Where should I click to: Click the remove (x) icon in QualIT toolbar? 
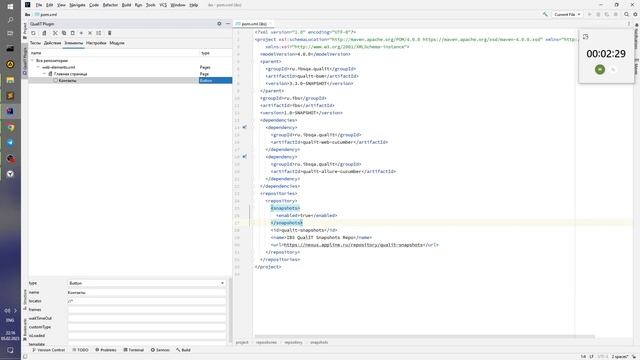[90, 33]
